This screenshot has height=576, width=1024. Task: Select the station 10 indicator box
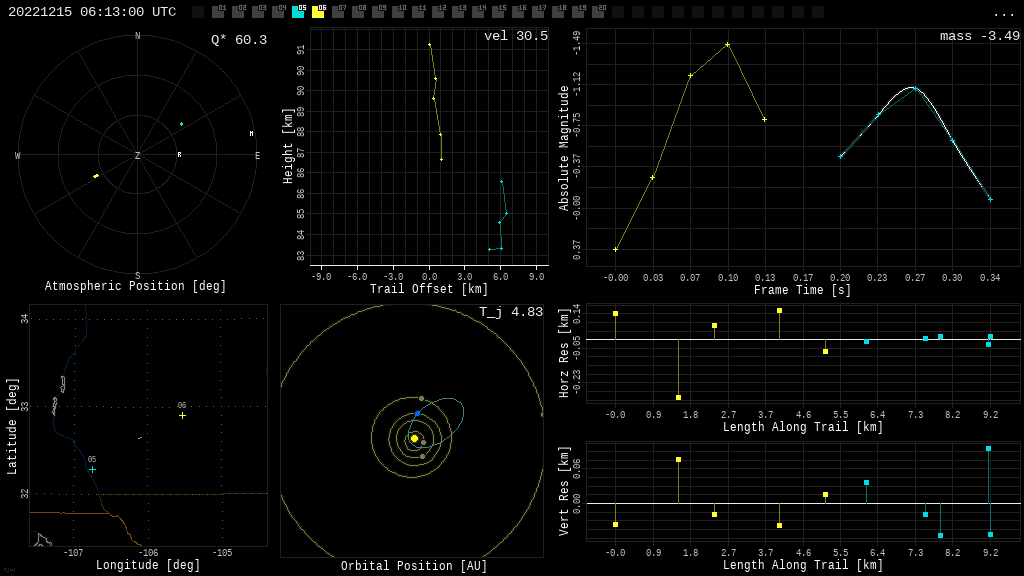click(398, 12)
